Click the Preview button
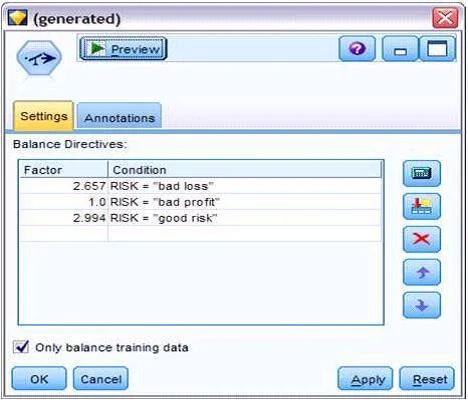The height and width of the screenshot is (400, 468). 123,49
